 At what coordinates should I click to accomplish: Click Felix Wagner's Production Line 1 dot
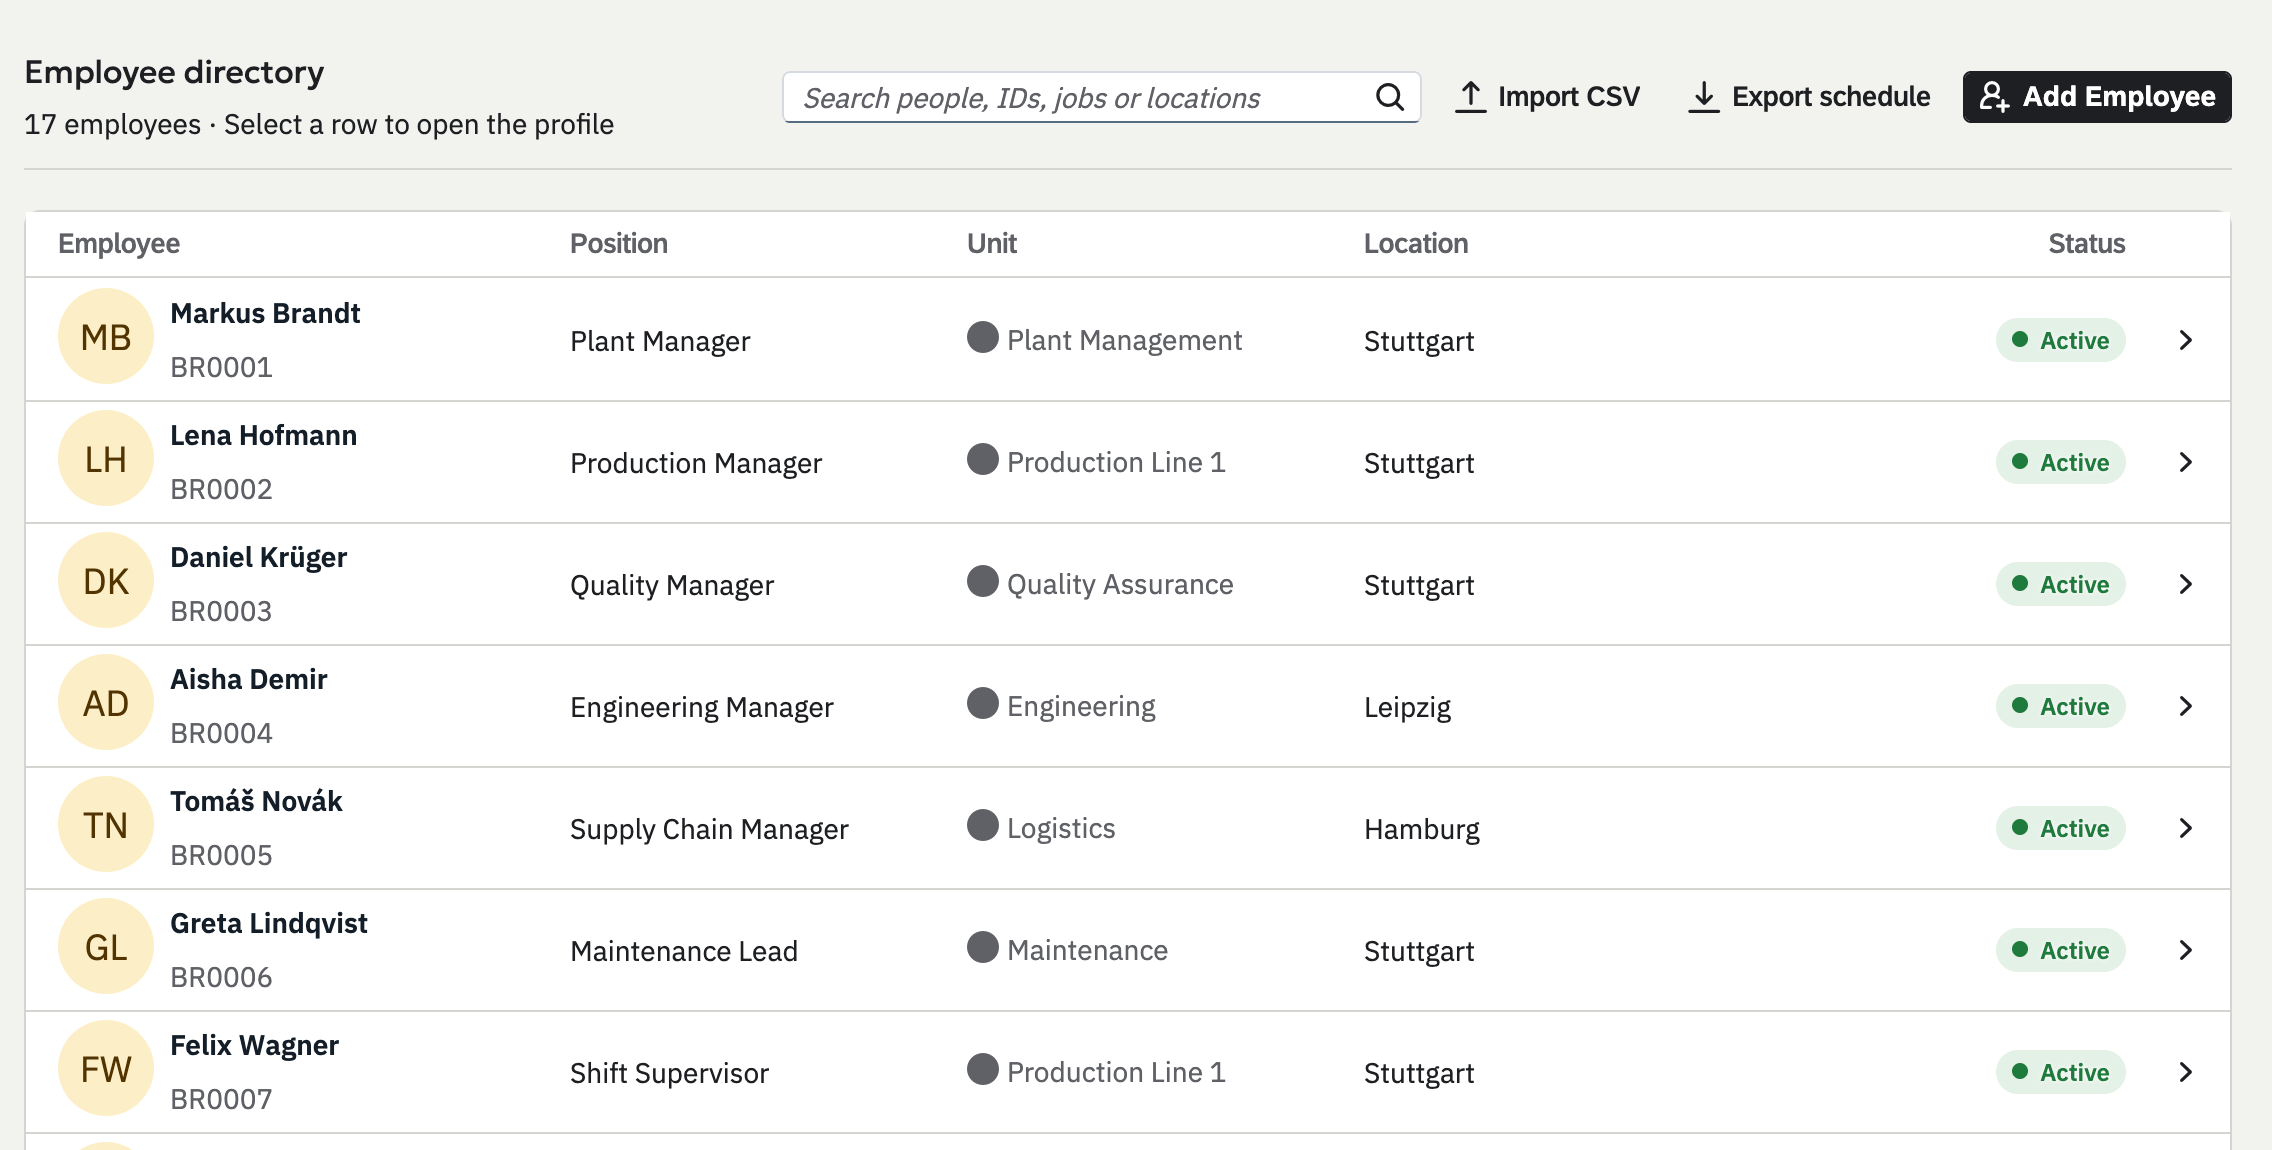coord(983,1069)
